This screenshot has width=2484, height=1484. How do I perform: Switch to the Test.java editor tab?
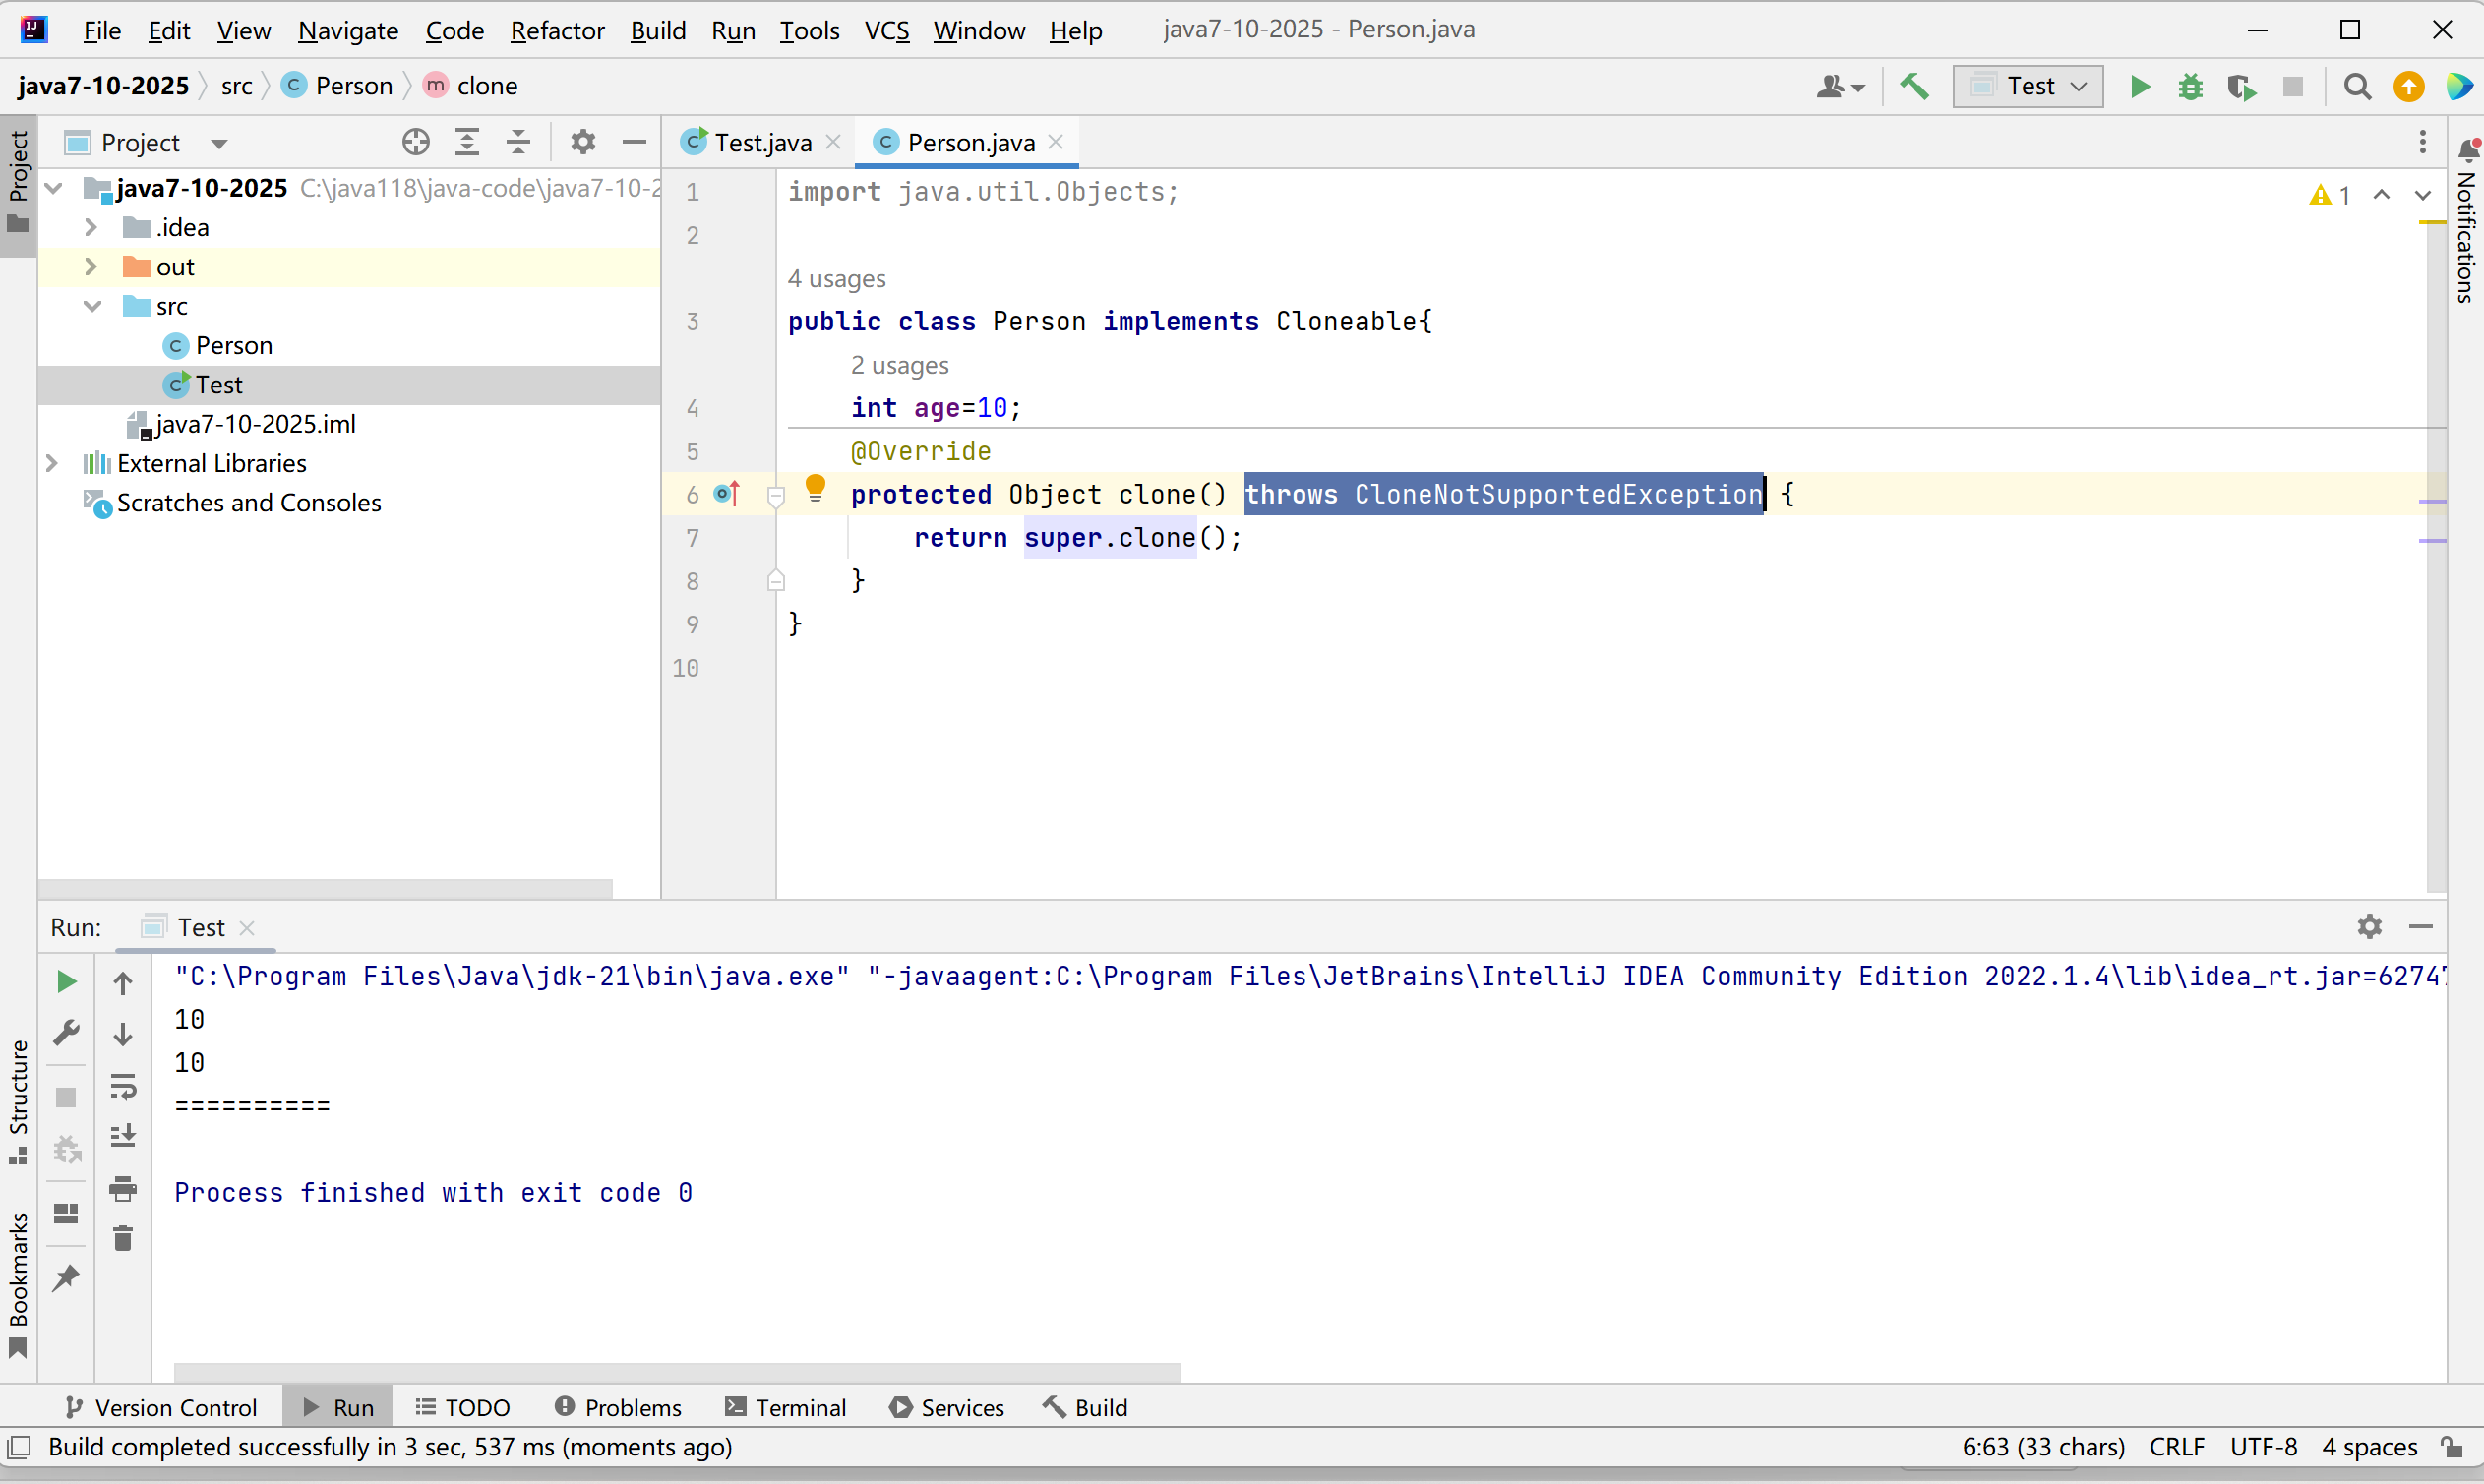click(762, 142)
